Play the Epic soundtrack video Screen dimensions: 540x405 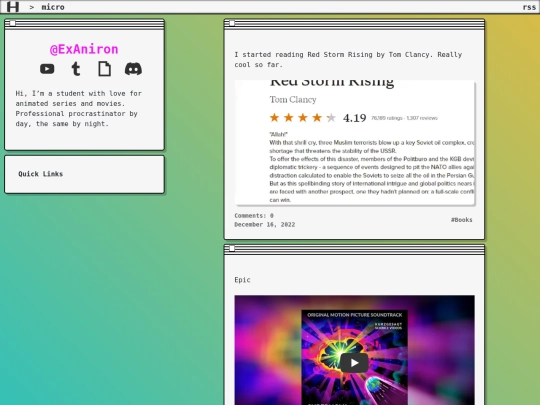pos(354,363)
